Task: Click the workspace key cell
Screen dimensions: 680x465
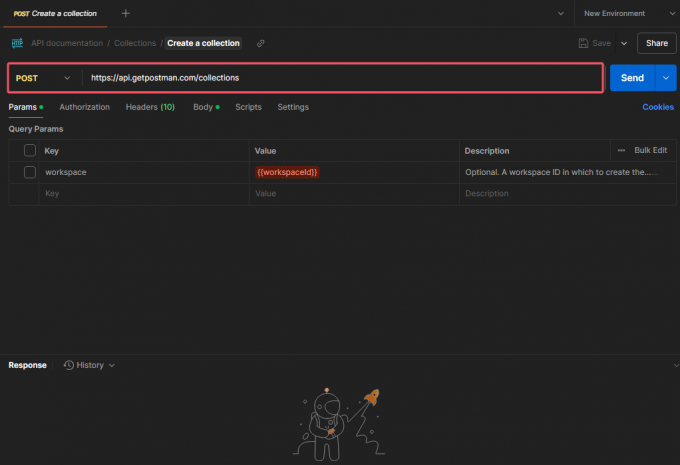Action: 144,172
